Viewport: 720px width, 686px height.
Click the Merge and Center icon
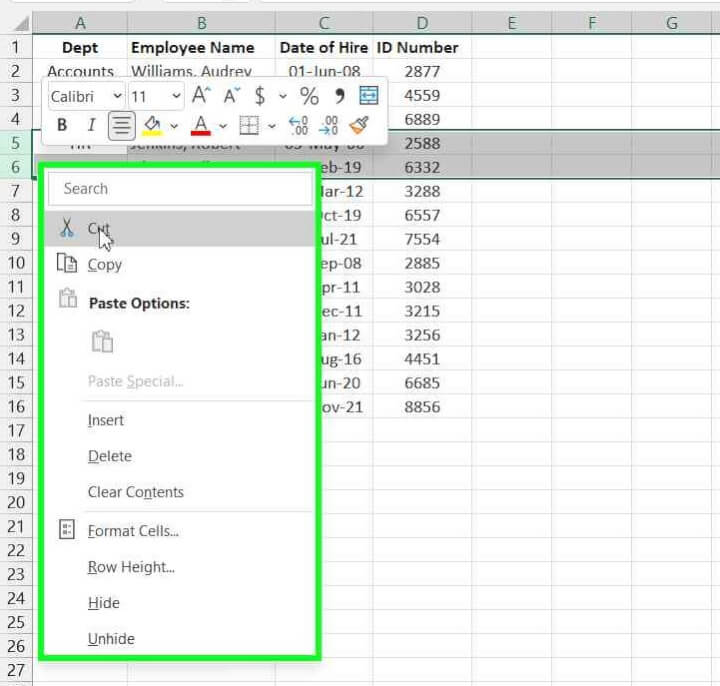[x=369, y=96]
